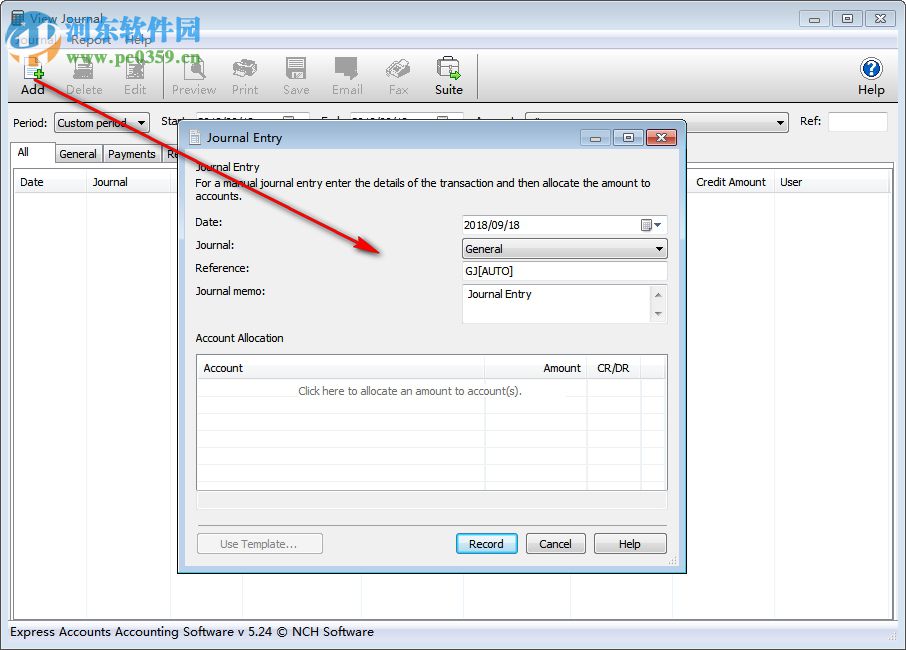Click the Print toolbar icon
Screen dimensions: 906x650
click(244, 75)
